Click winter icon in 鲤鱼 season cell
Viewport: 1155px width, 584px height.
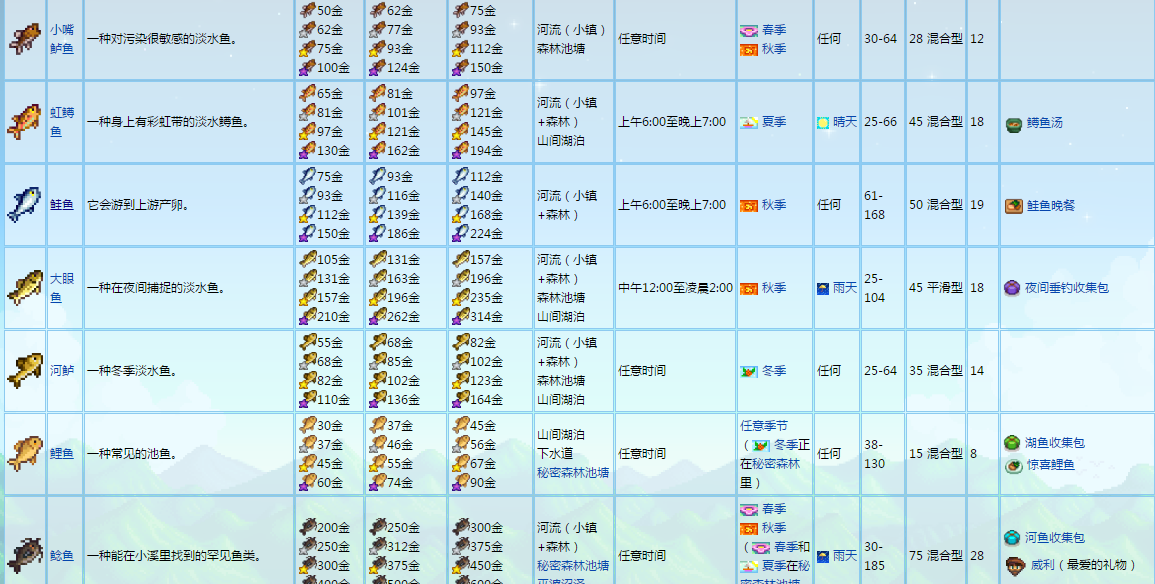[x=761, y=446]
